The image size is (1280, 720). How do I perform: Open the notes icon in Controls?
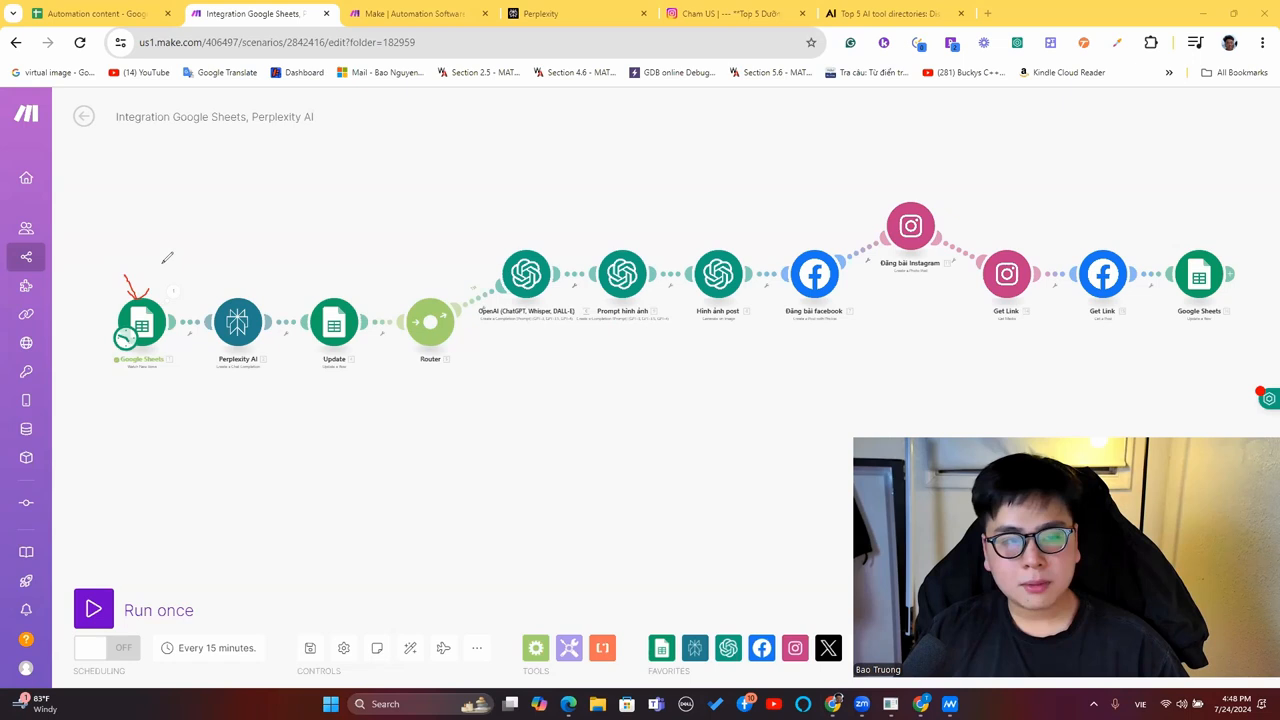[x=377, y=648]
